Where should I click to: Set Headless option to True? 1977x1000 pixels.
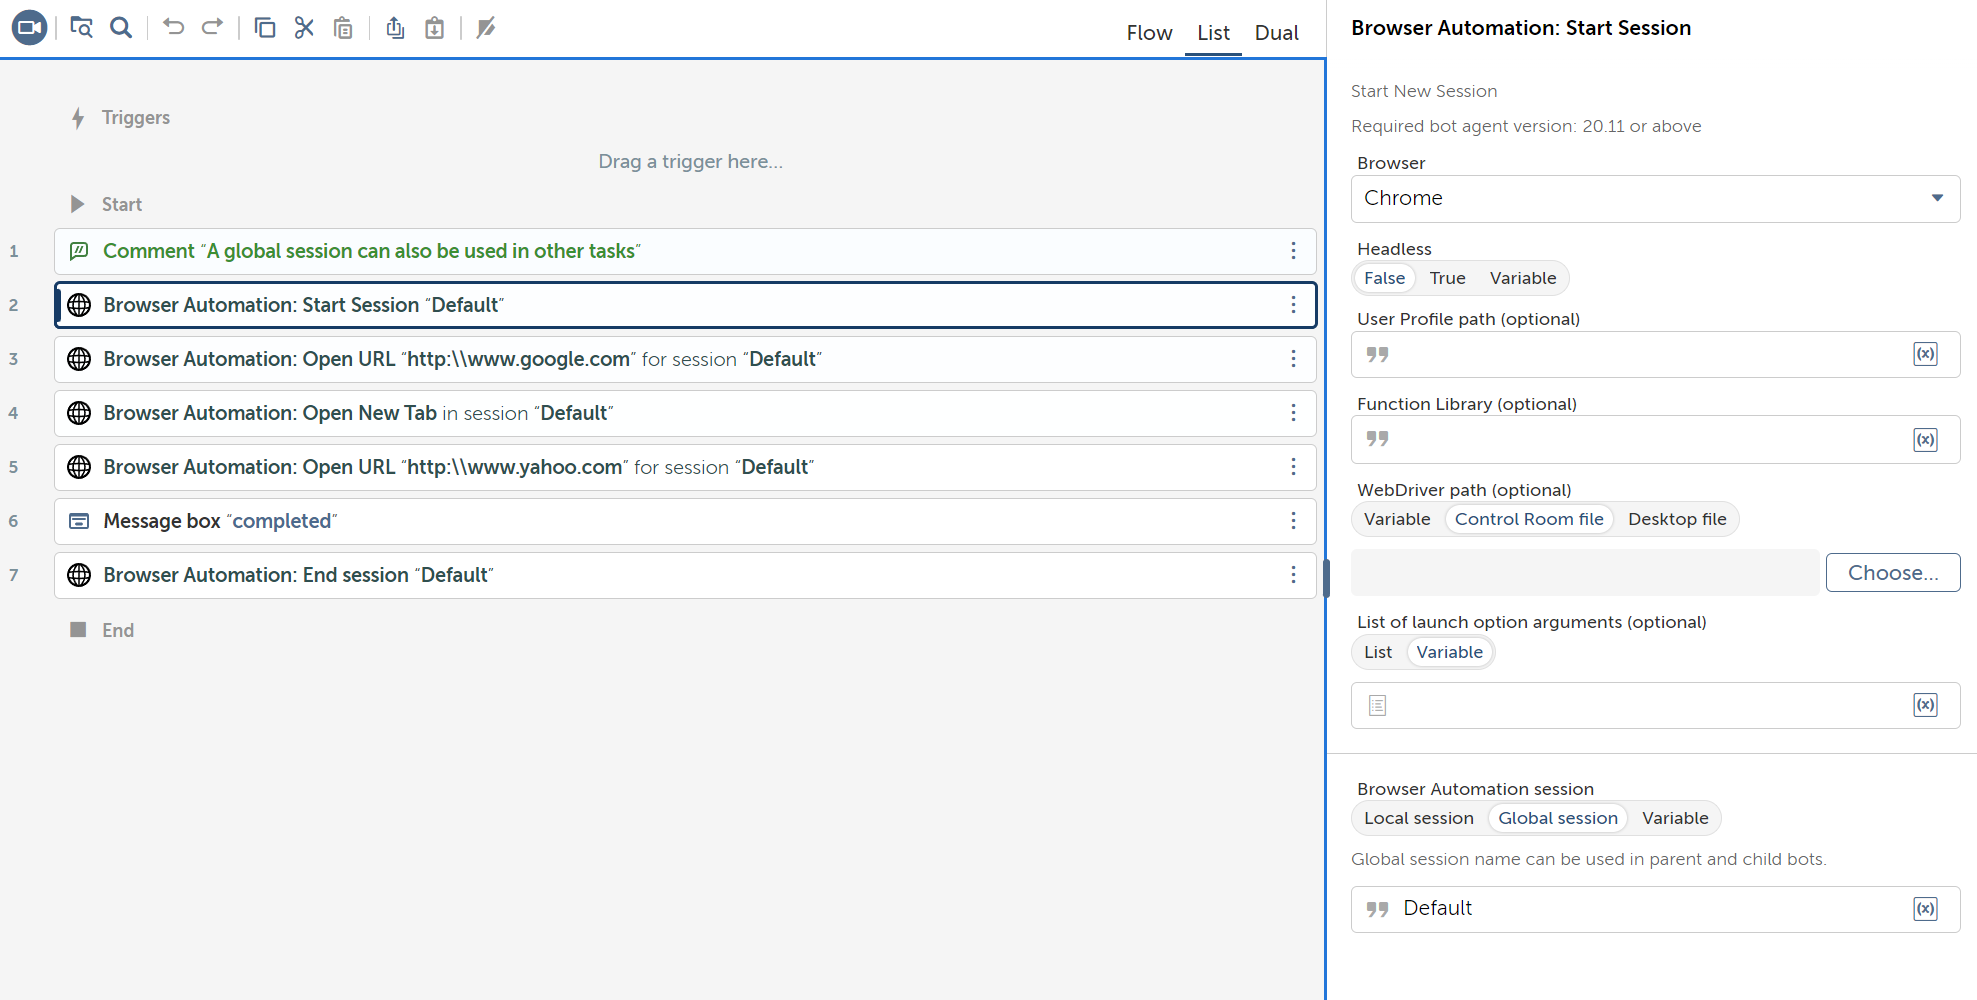coord(1447,278)
